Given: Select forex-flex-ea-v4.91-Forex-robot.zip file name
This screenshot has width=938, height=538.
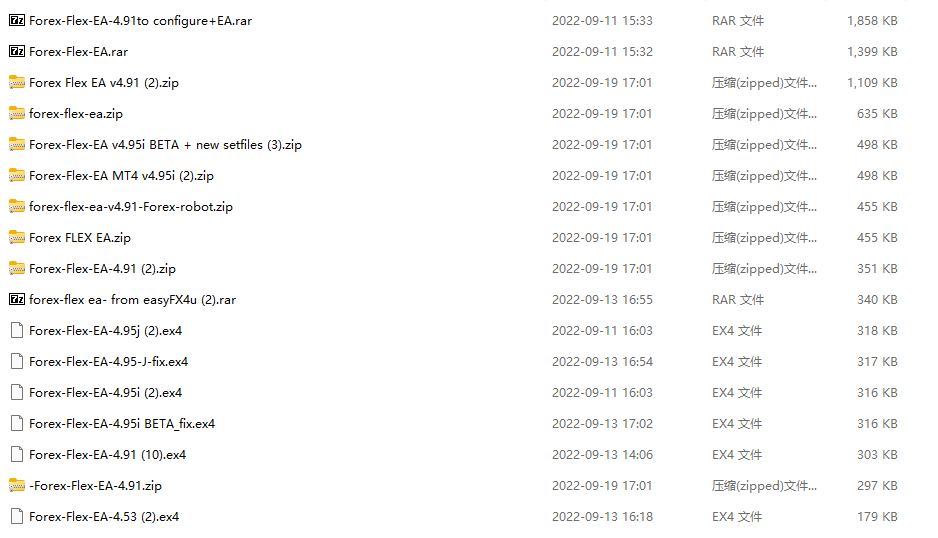Looking at the screenshot, I should pos(130,207).
